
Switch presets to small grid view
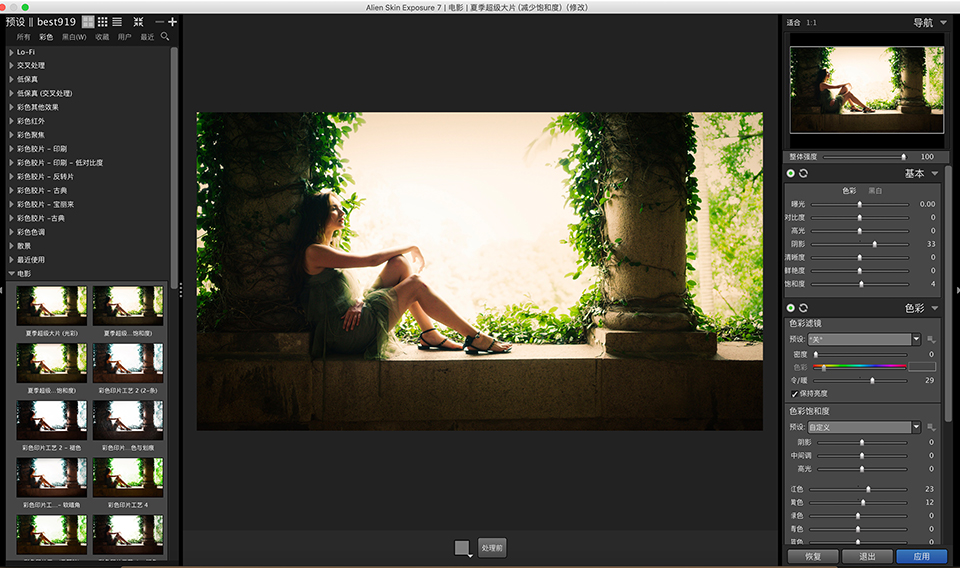(x=103, y=21)
